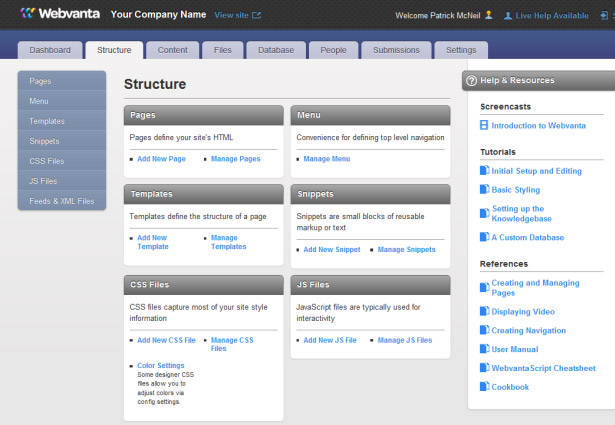The height and width of the screenshot is (425, 615).
Task: Click the Manage JS Files link
Action: pyautogui.click(x=405, y=340)
